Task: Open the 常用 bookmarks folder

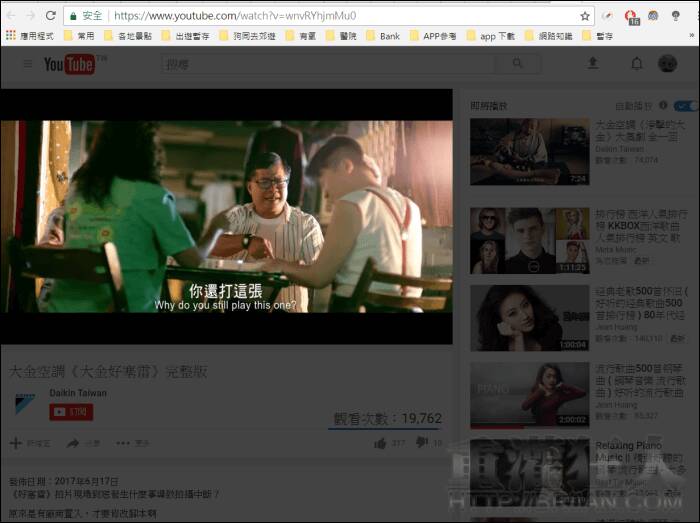Action: click(79, 36)
